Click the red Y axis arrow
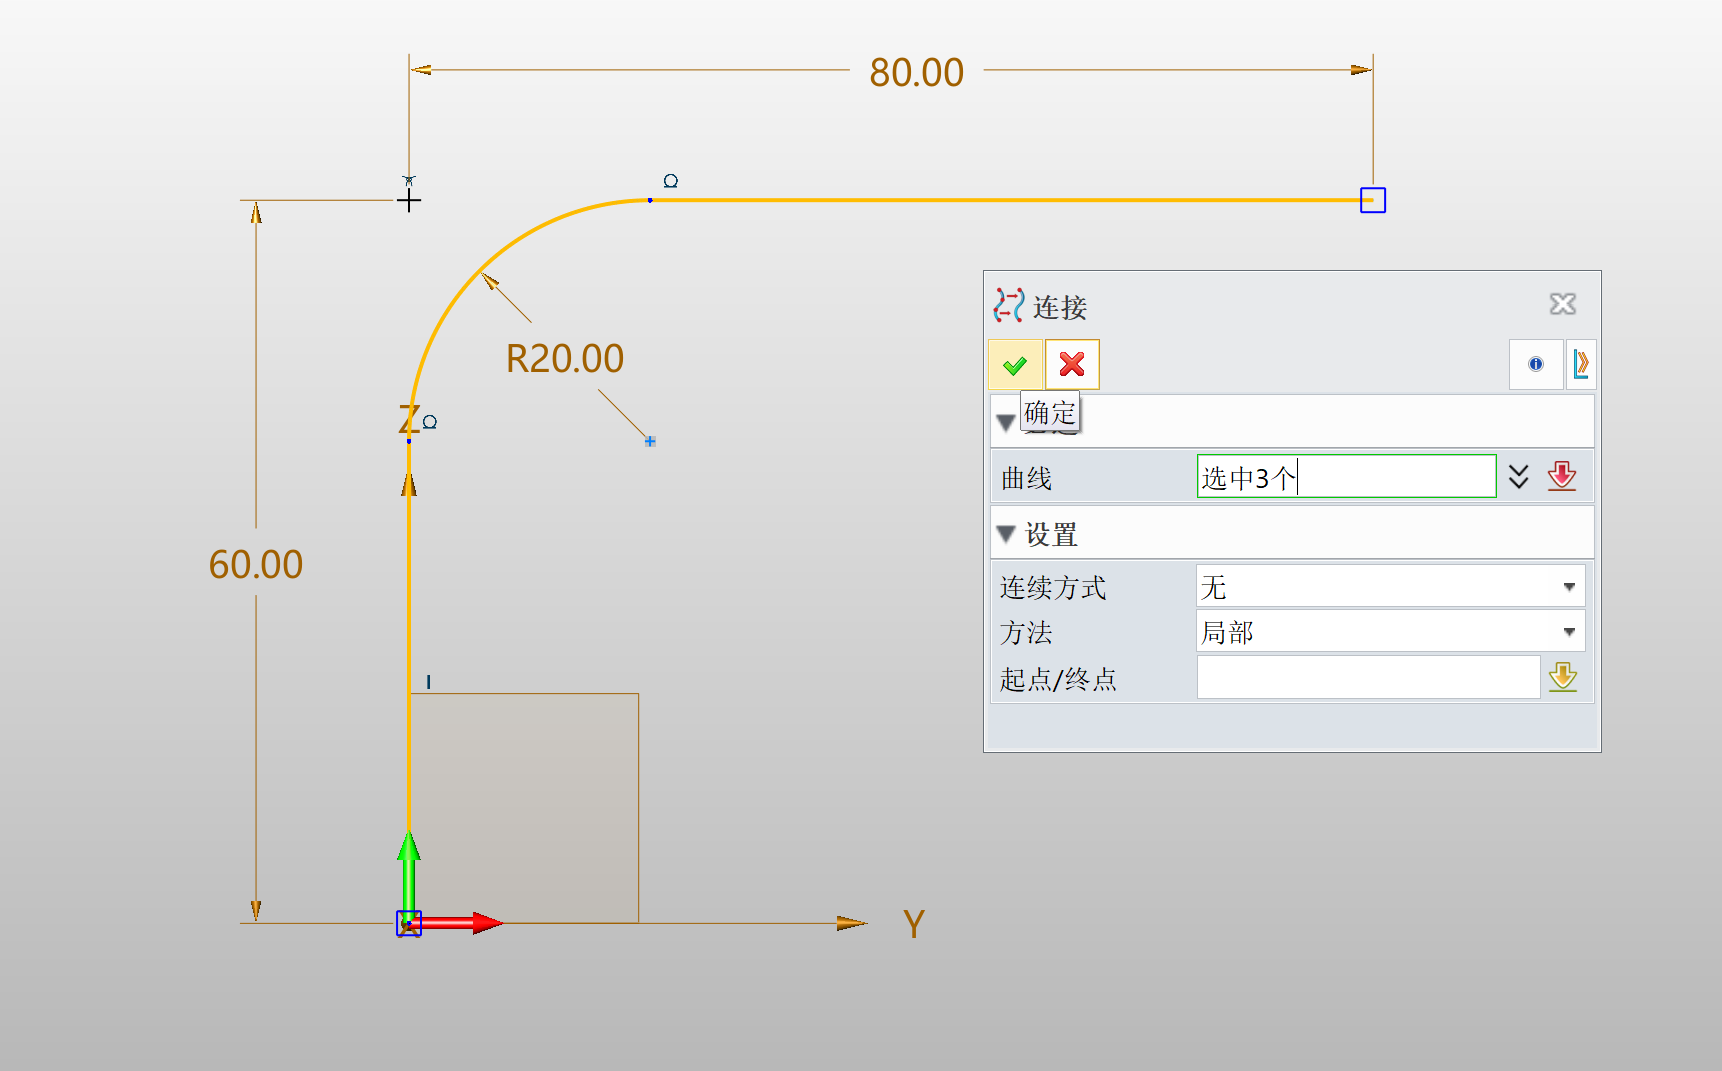Viewport: 1722px width, 1071px height. (462, 923)
